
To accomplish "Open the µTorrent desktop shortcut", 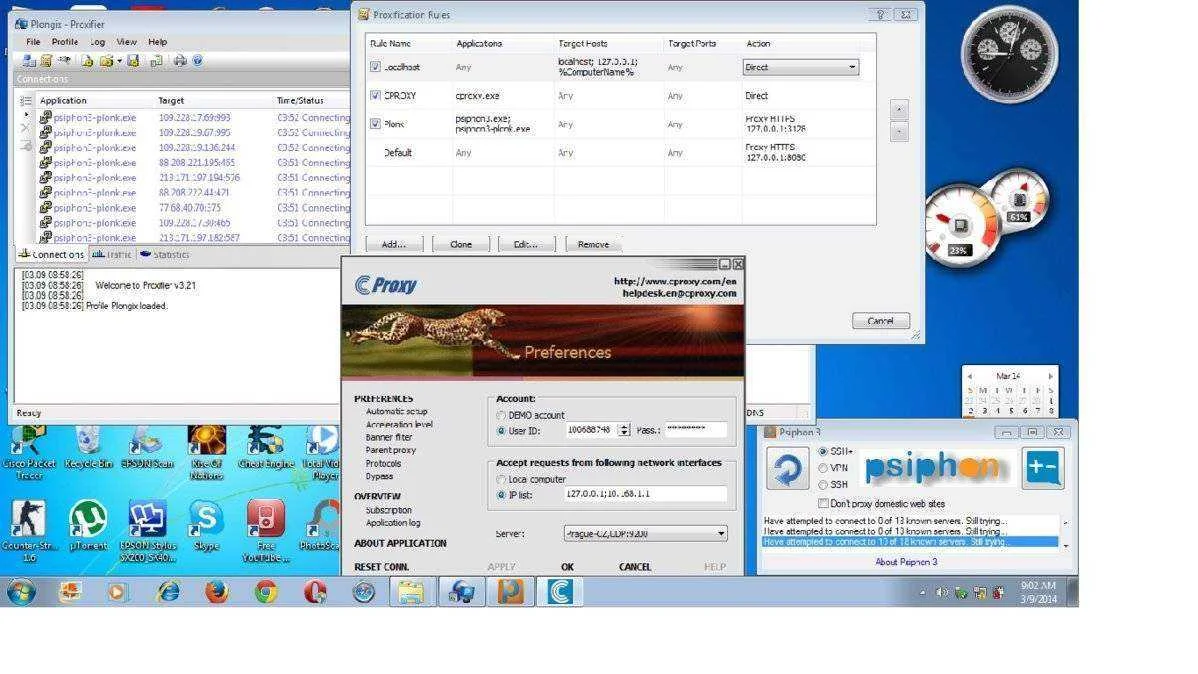I will [88, 526].
